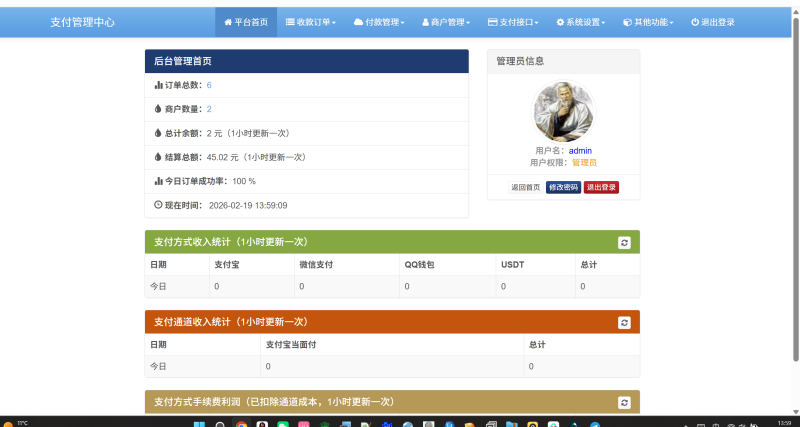800x427 pixels.
Task: Click the 100 % success rate value
Action: click(244, 181)
